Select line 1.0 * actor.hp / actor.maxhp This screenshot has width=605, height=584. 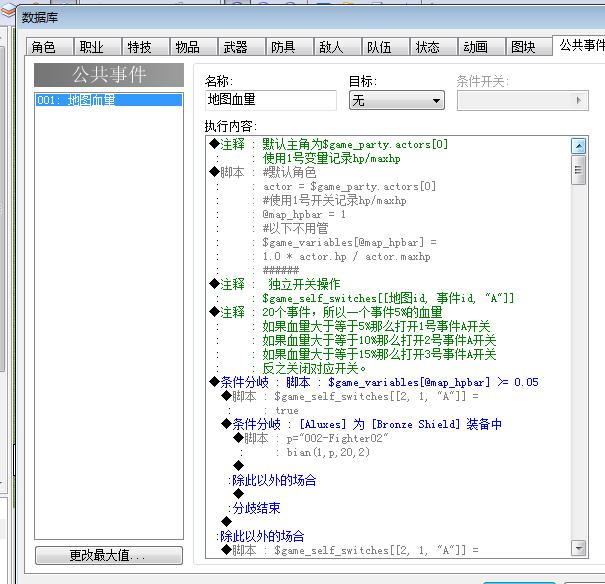[x=346, y=257]
